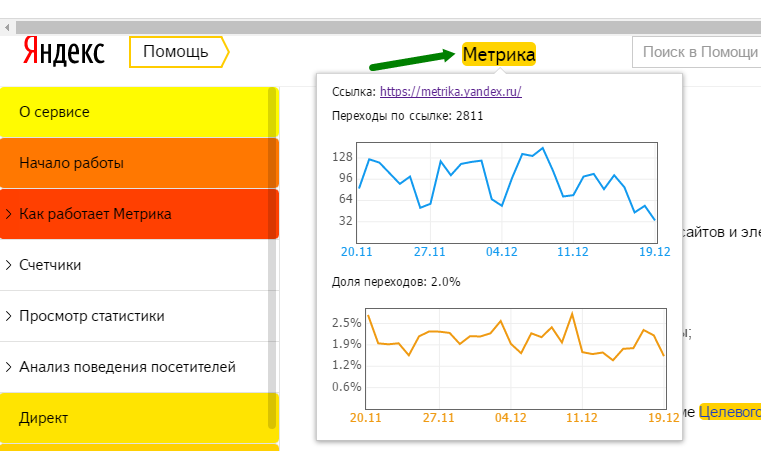Click blue 19.12 date label
761x451 pixels.
[x=655, y=252]
